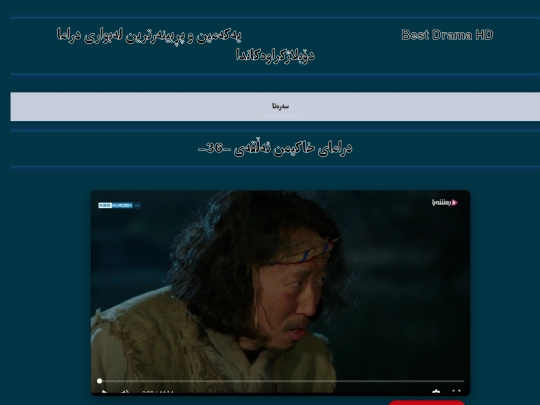The height and width of the screenshot is (405, 540).
Task: Click the episode -36- drama title heading
Action: (x=275, y=148)
